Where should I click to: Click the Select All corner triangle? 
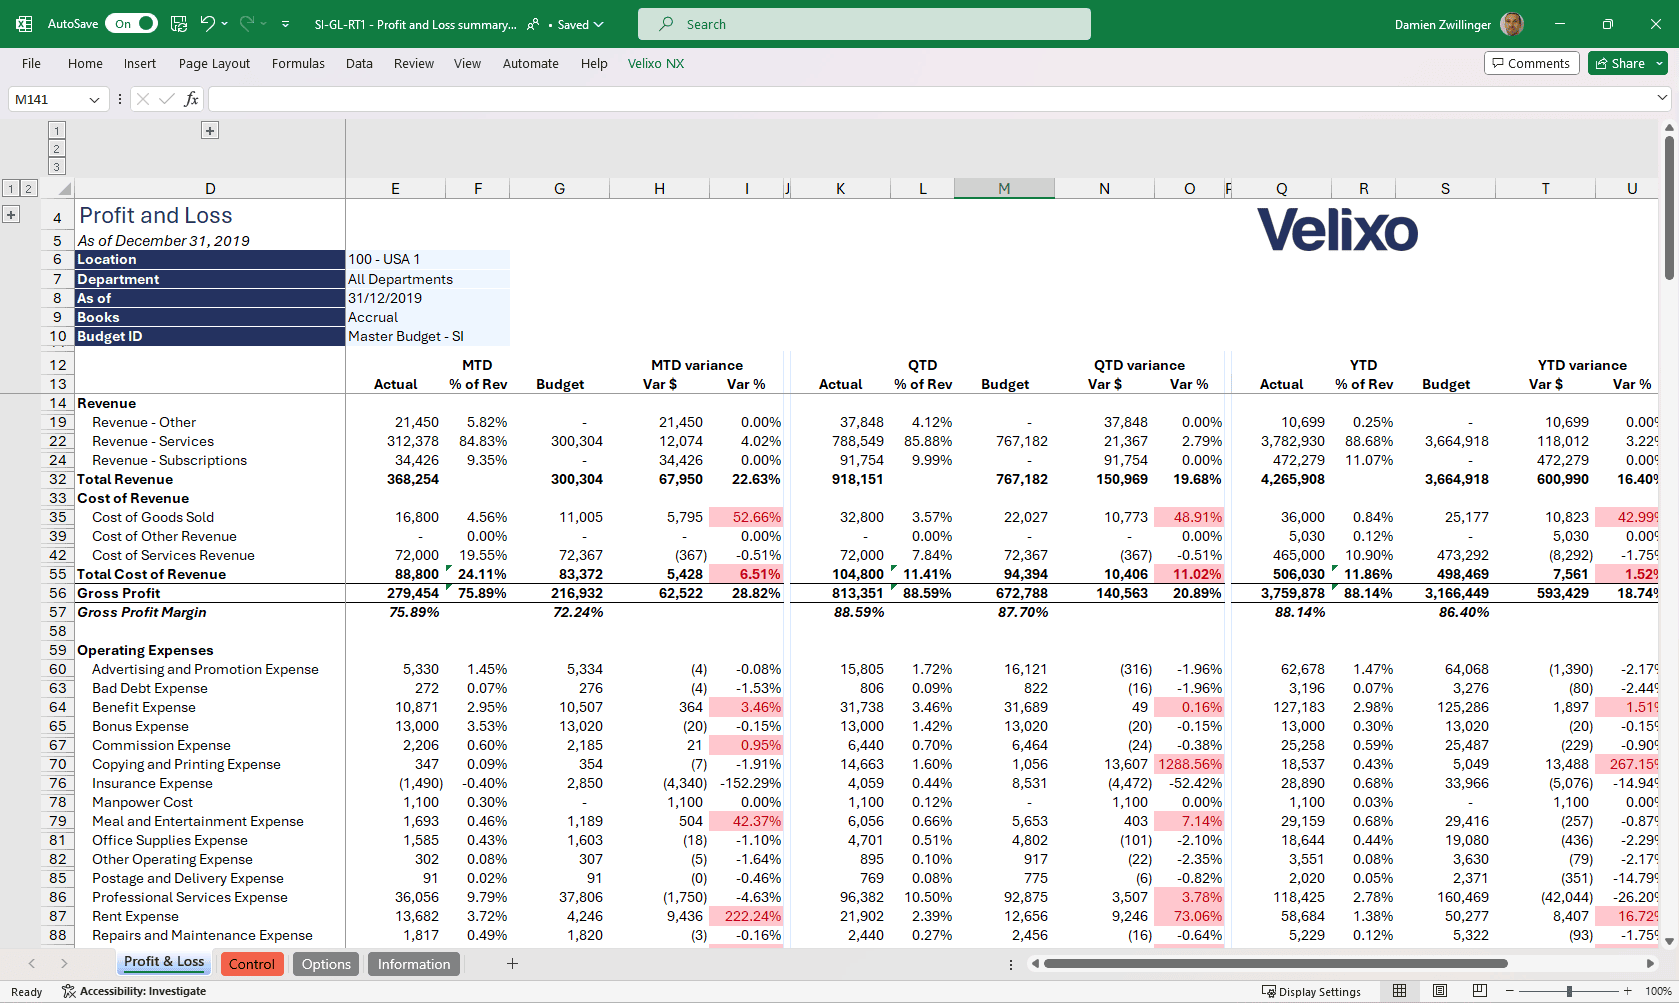(x=64, y=189)
